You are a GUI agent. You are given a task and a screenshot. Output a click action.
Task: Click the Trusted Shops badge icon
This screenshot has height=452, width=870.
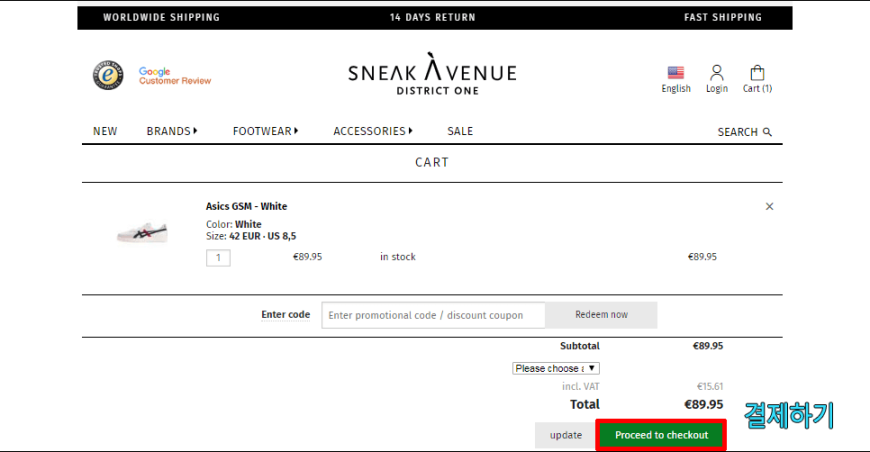[x=108, y=75]
